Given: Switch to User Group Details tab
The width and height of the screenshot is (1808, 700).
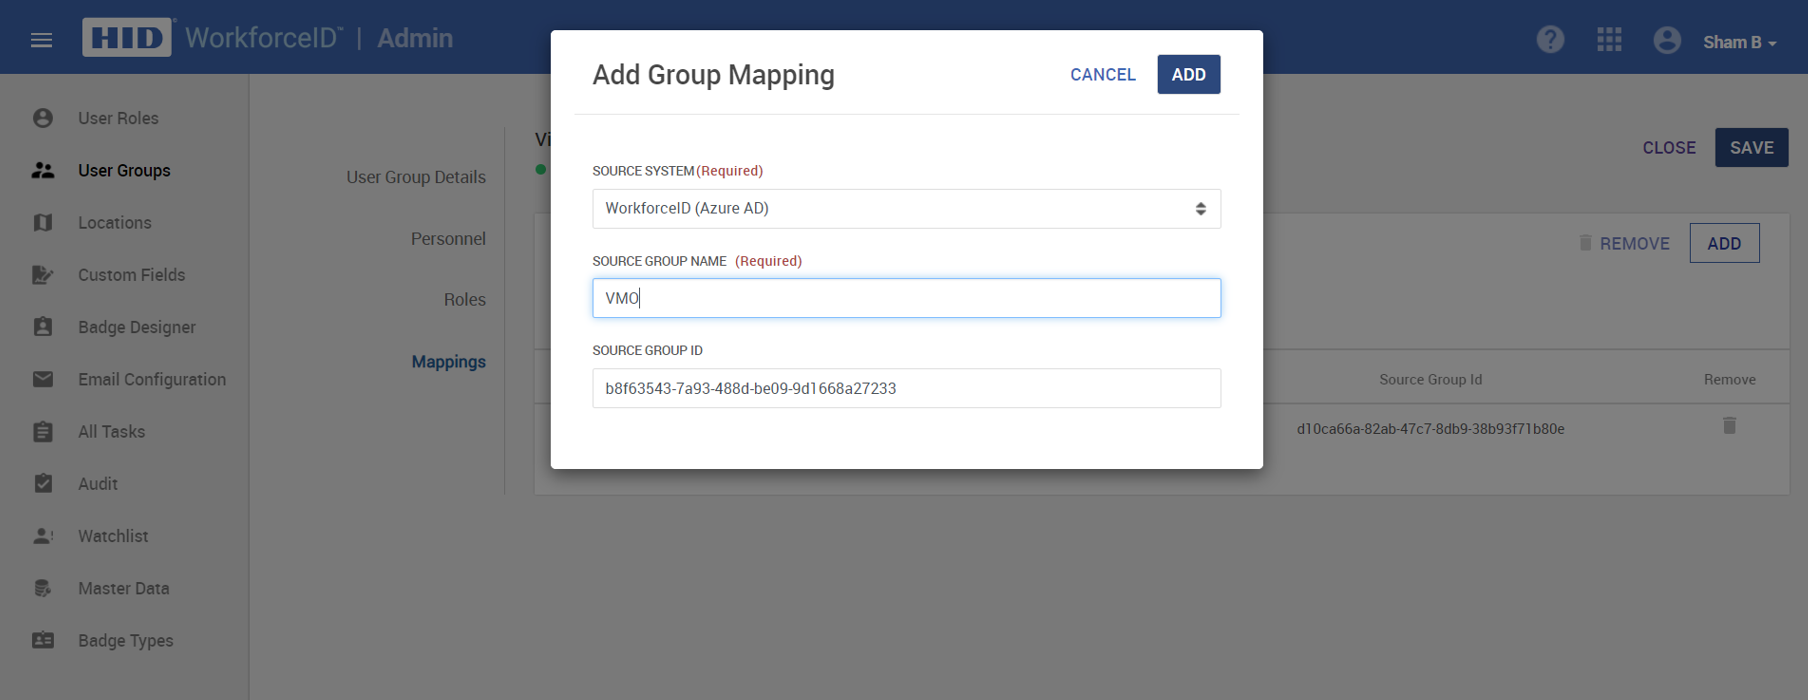Looking at the screenshot, I should pos(416,177).
